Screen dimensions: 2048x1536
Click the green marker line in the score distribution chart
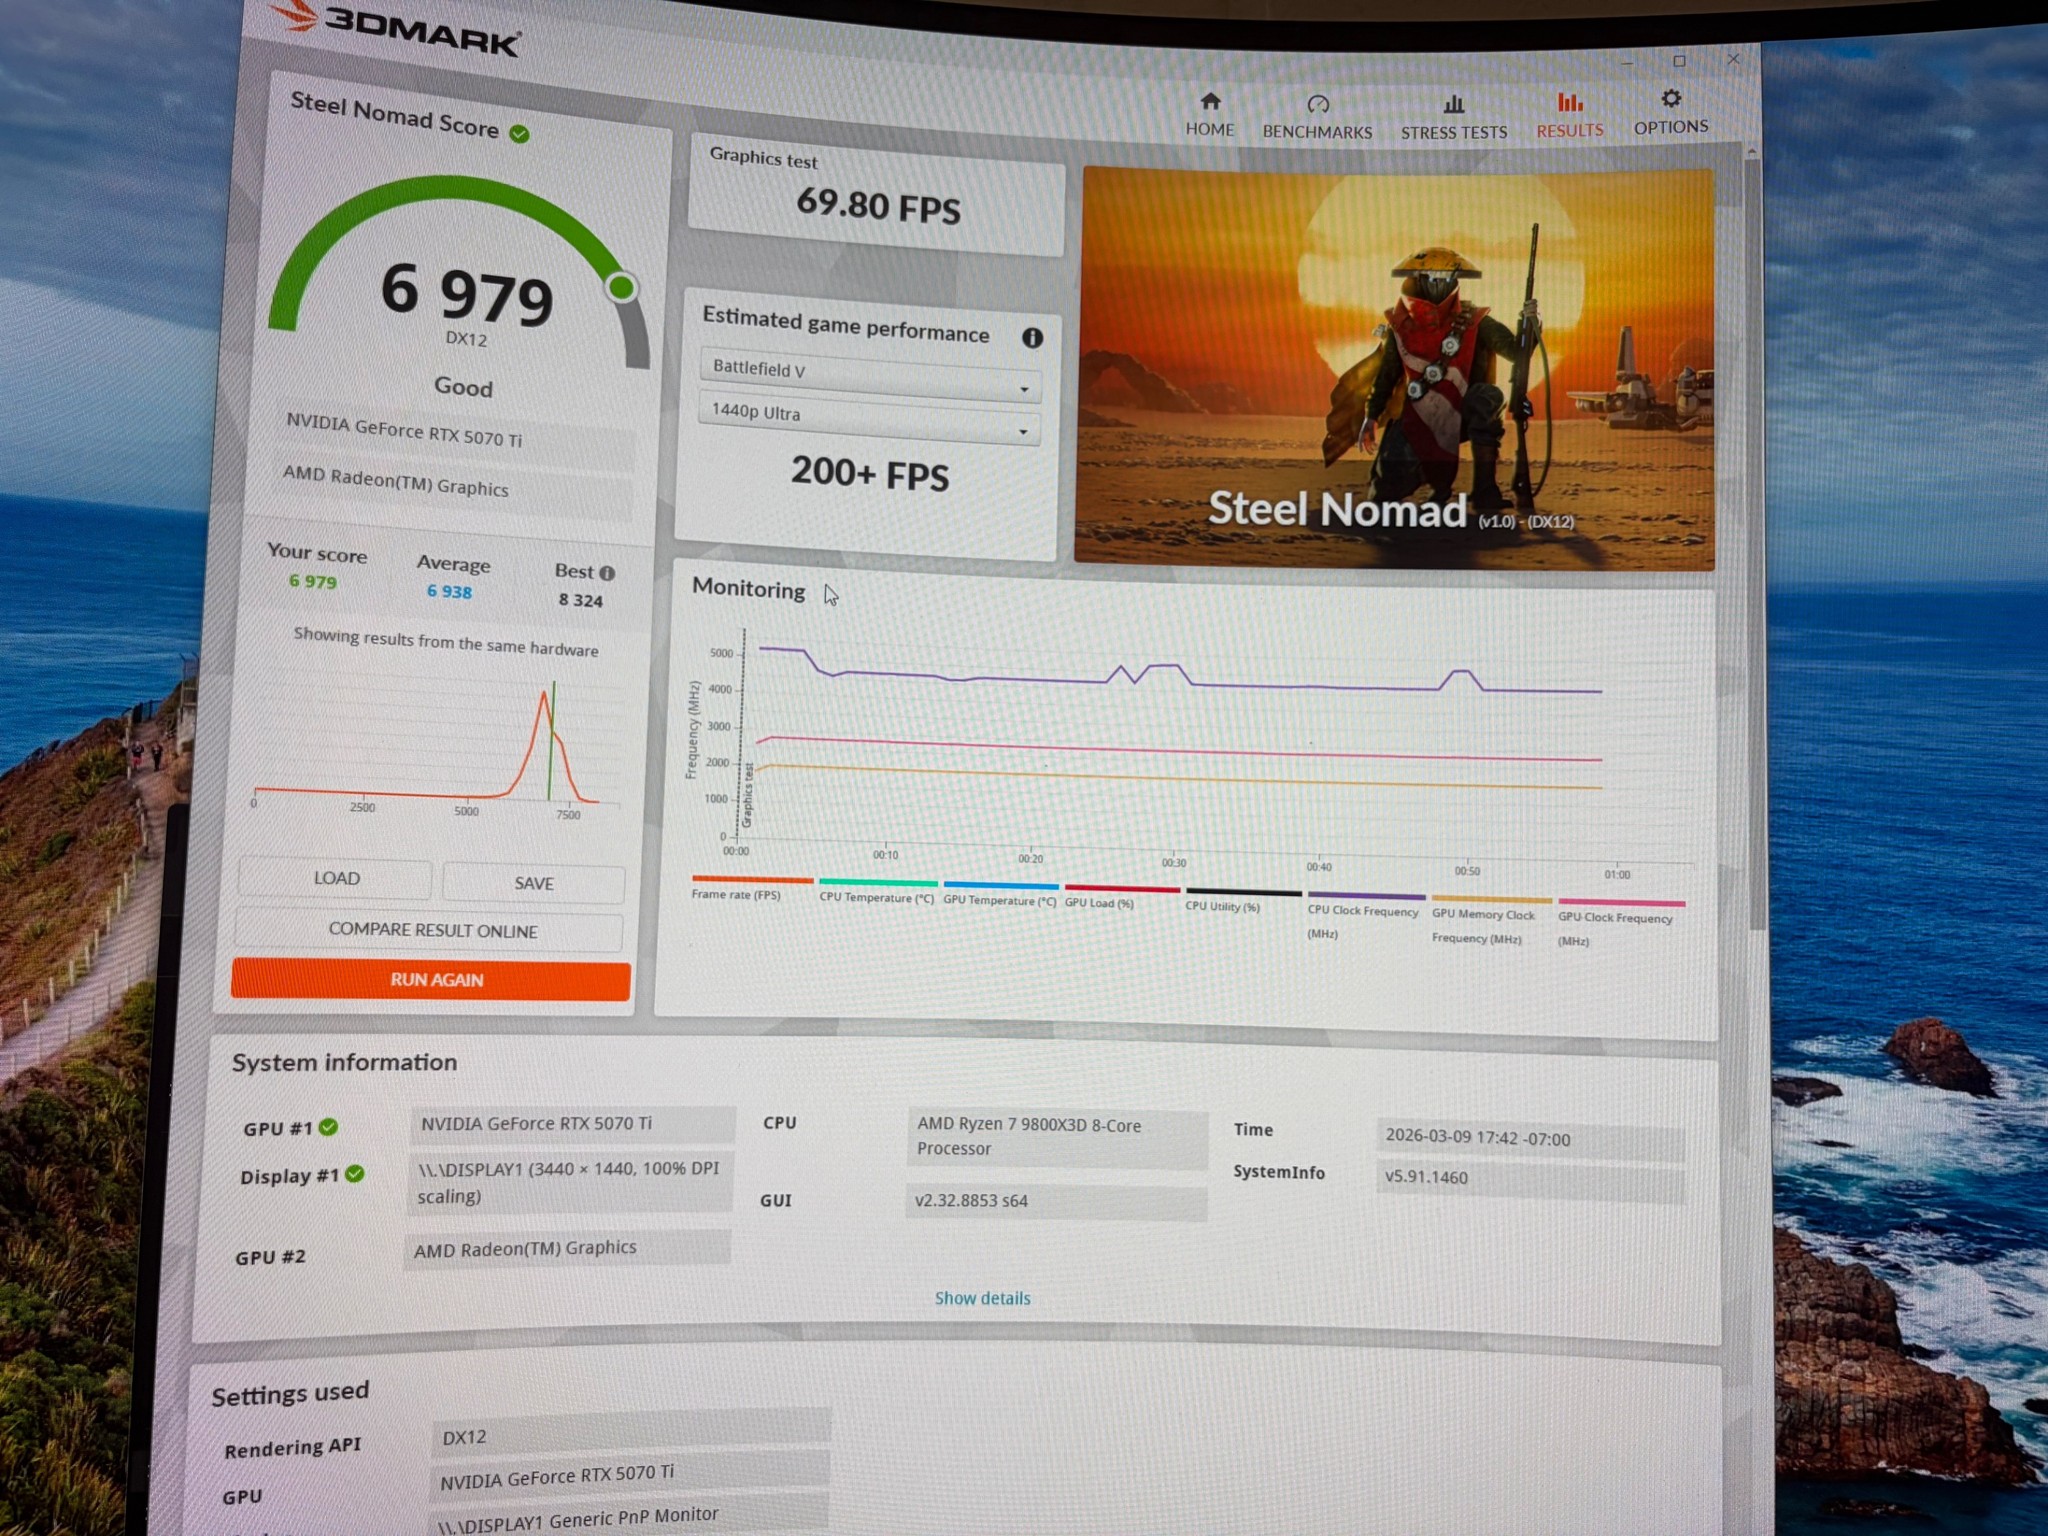[x=552, y=740]
